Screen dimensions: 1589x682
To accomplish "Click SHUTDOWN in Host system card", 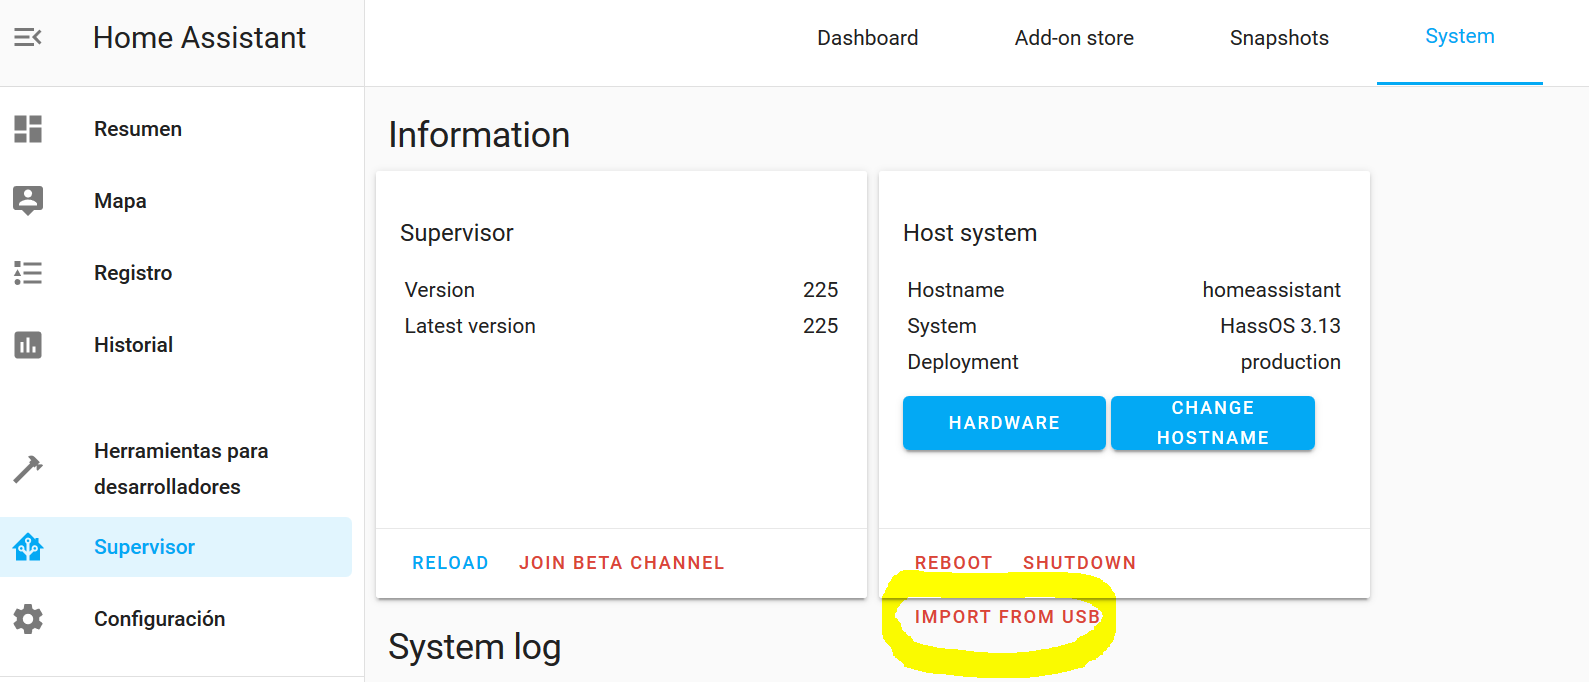I will coord(1079,563).
